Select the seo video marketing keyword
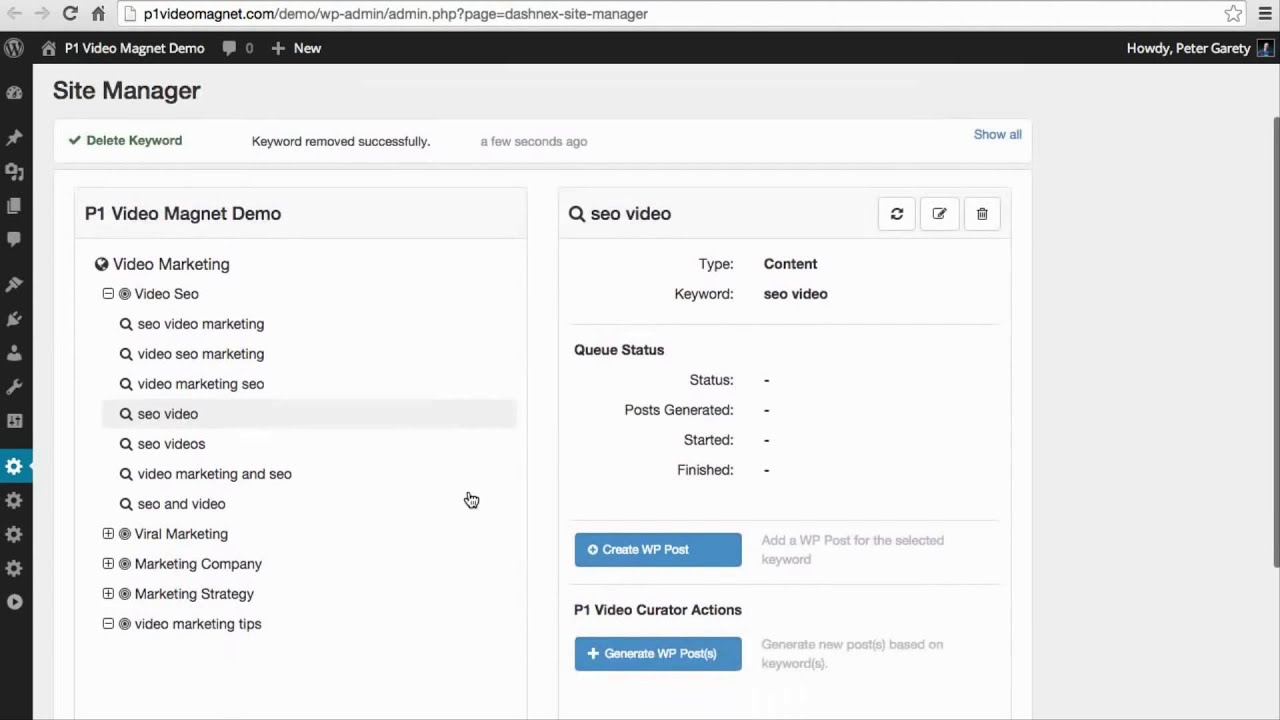Image resolution: width=1280 pixels, height=720 pixels. [201, 324]
